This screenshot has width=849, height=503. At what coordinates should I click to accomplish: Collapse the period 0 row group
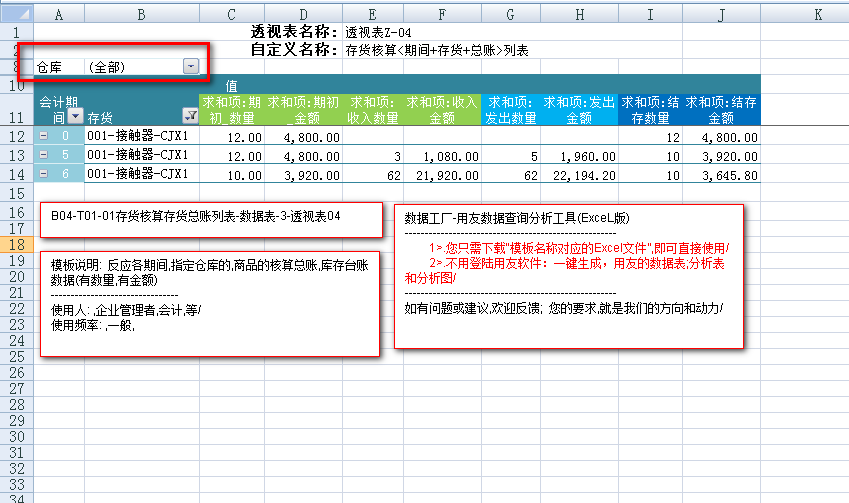tap(44, 135)
